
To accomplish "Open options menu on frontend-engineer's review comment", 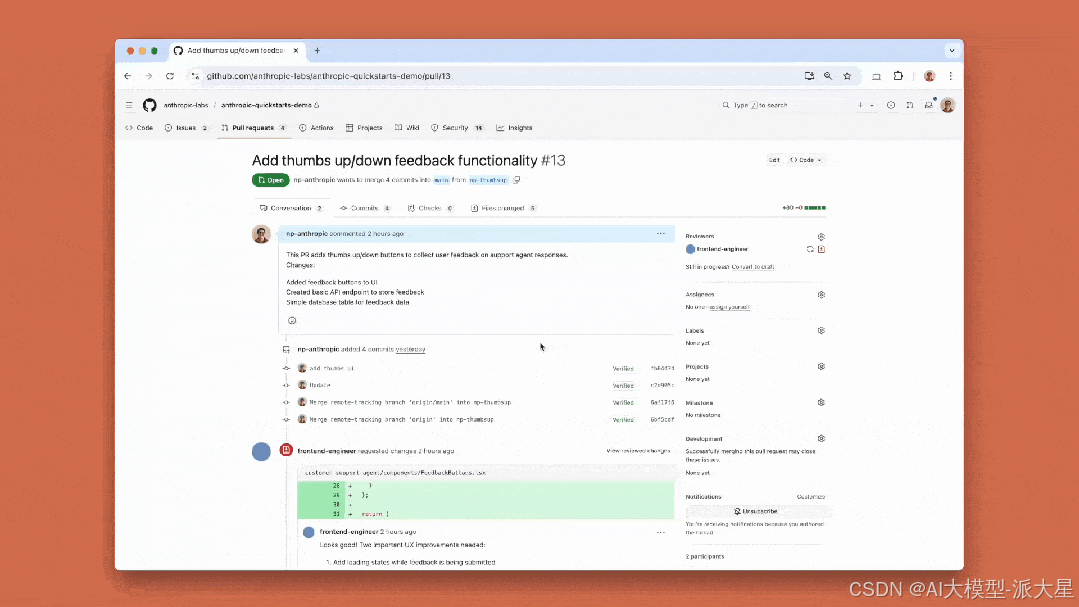I will point(661,532).
